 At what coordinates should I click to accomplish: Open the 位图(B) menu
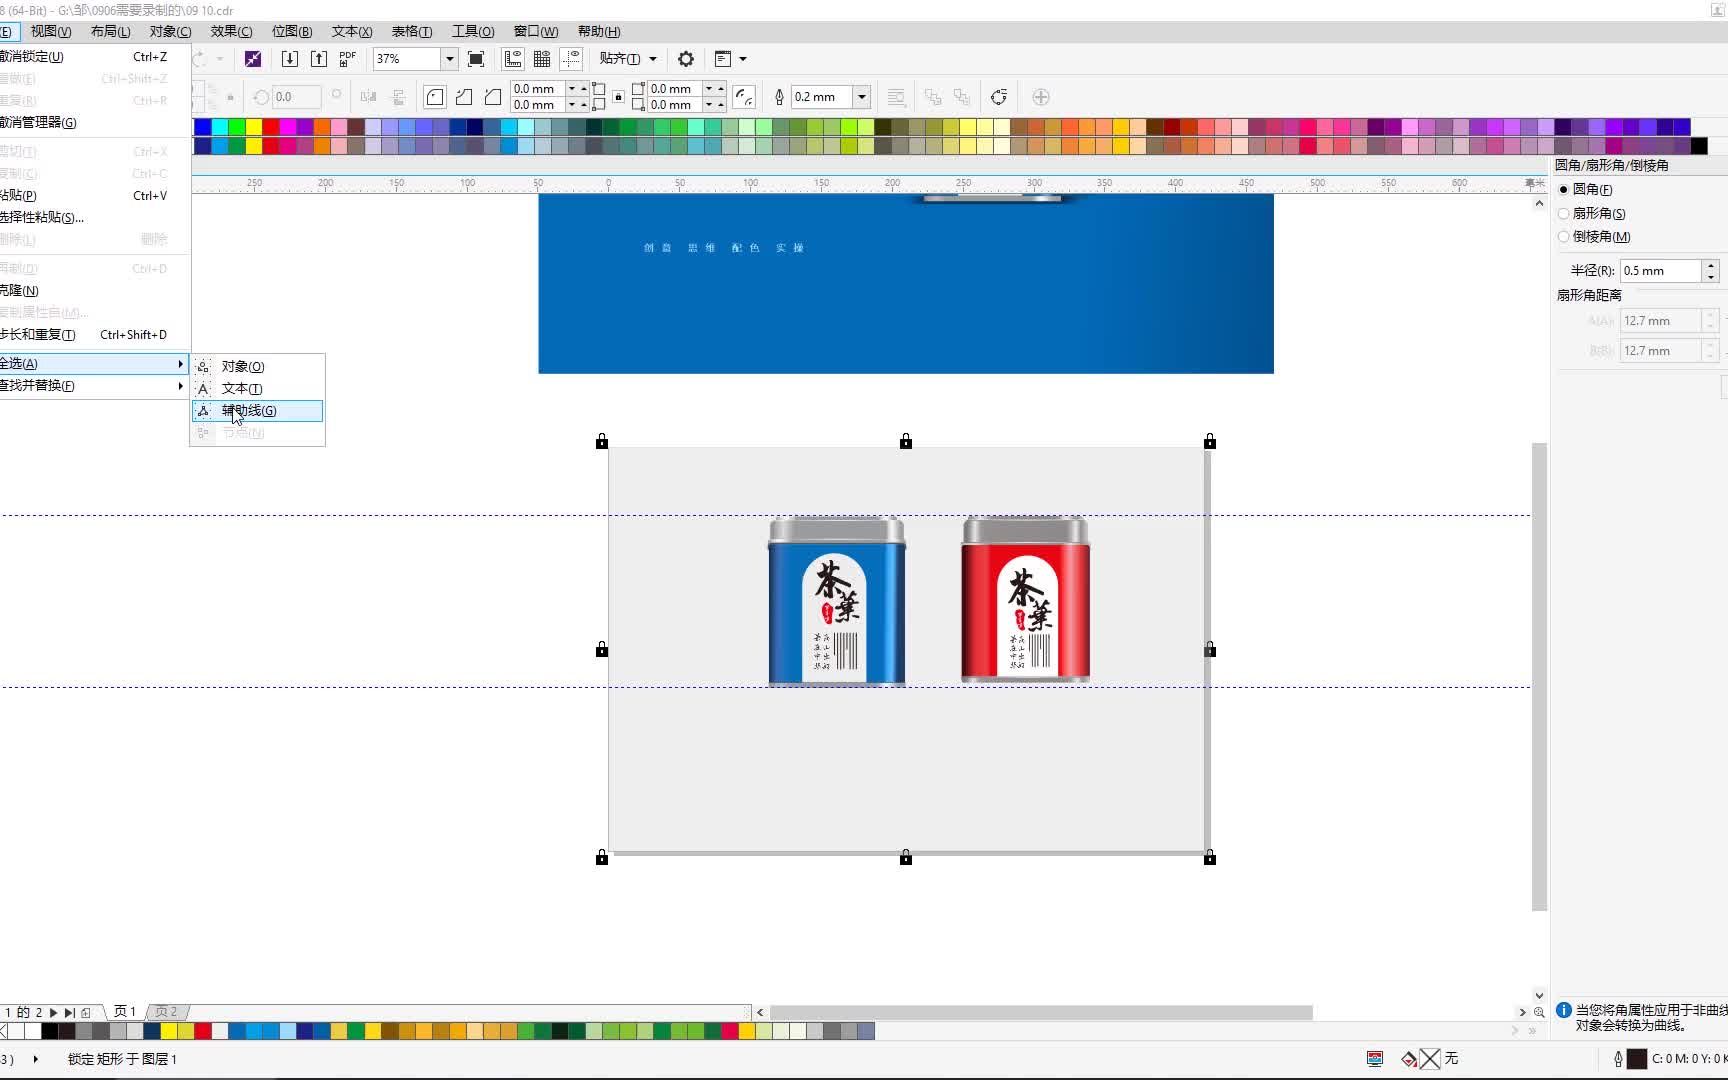[292, 31]
